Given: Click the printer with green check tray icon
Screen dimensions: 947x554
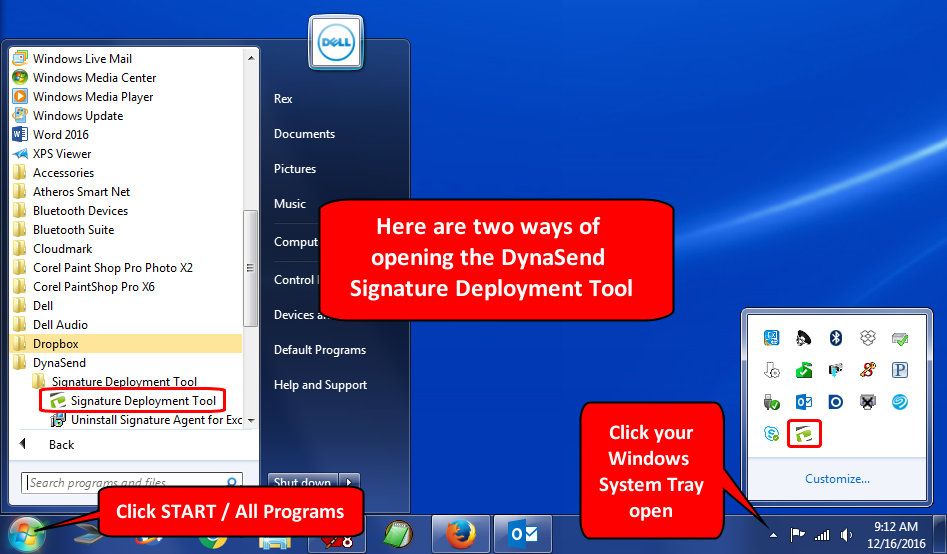Looking at the screenshot, I should click(x=900, y=338).
